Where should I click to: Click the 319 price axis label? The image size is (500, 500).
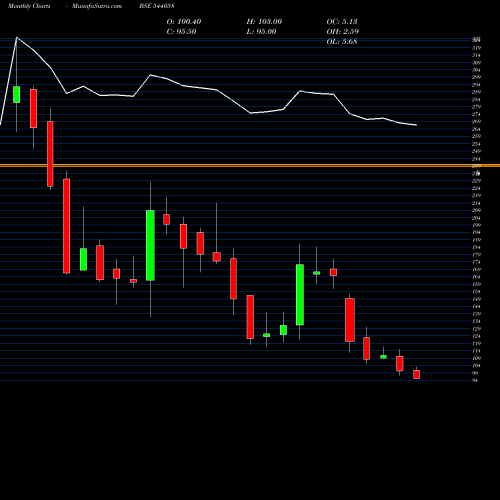pyautogui.click(x=476, y=48)
